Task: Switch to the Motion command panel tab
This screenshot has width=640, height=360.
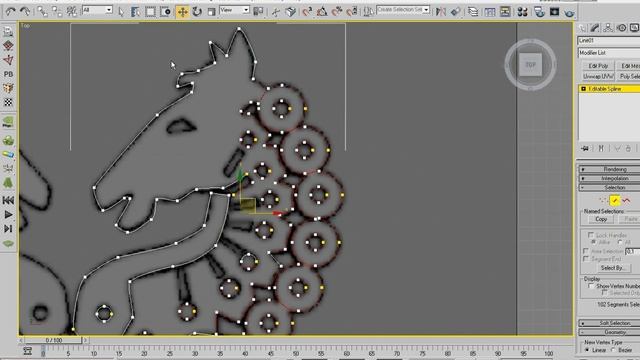Action: point(621,28)
